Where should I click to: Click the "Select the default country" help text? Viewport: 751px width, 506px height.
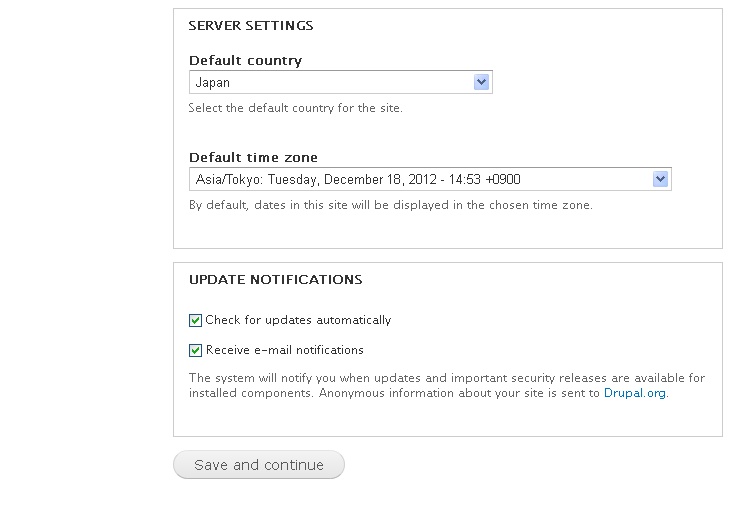(296, 108)
